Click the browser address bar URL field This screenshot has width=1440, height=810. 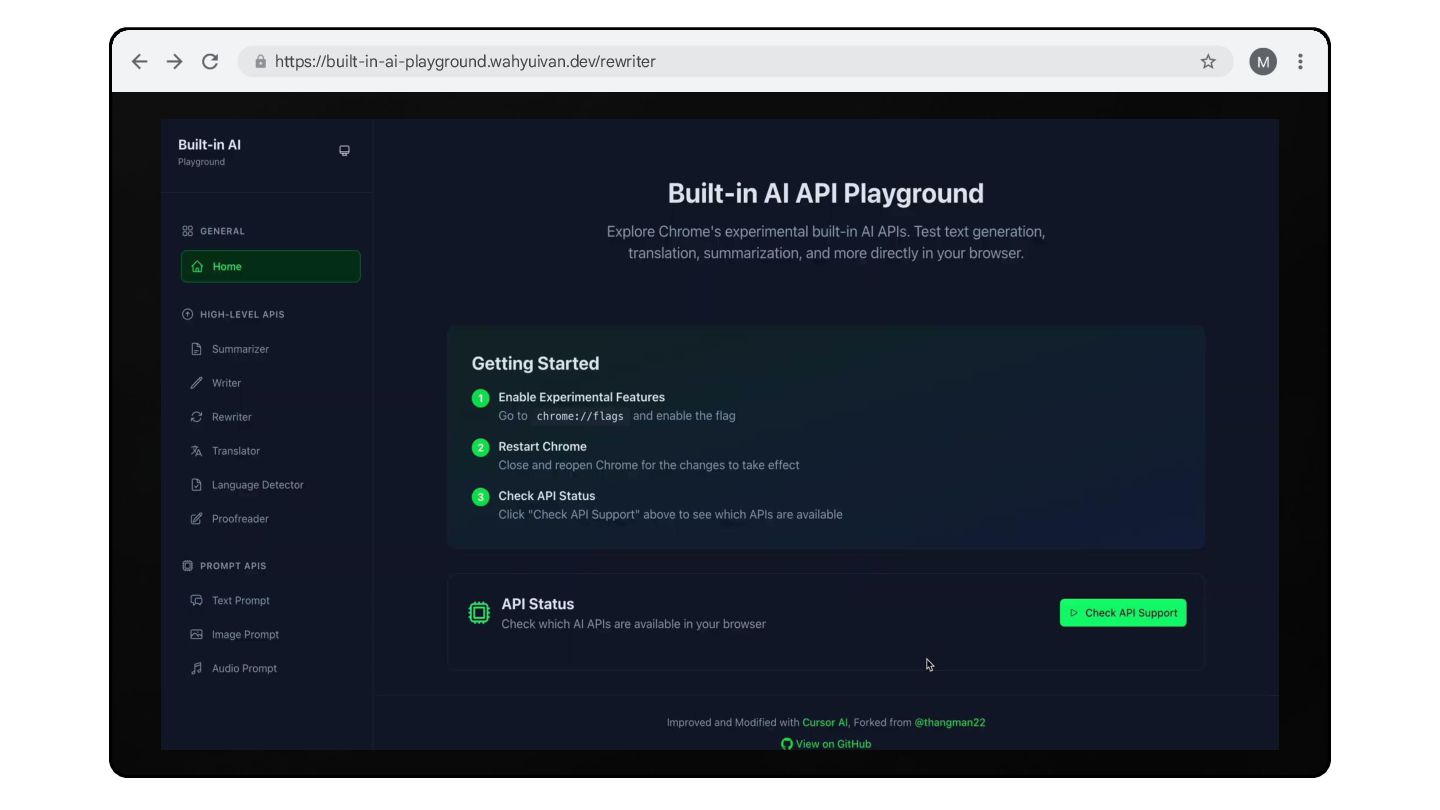coord(735,61)
